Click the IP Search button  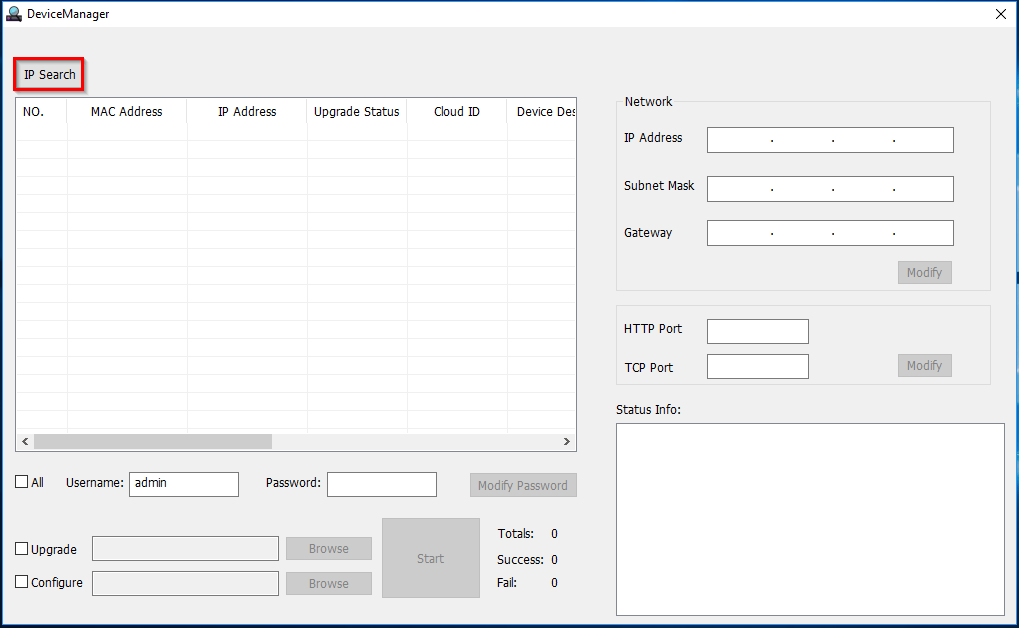point(49,75)
